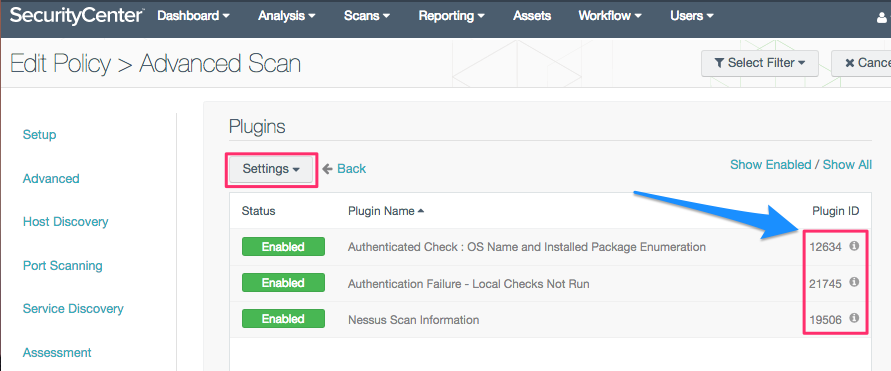The width and height of the screenshot is (891, 371).
Task: Click plugin ID 19506
Action: 825,319
